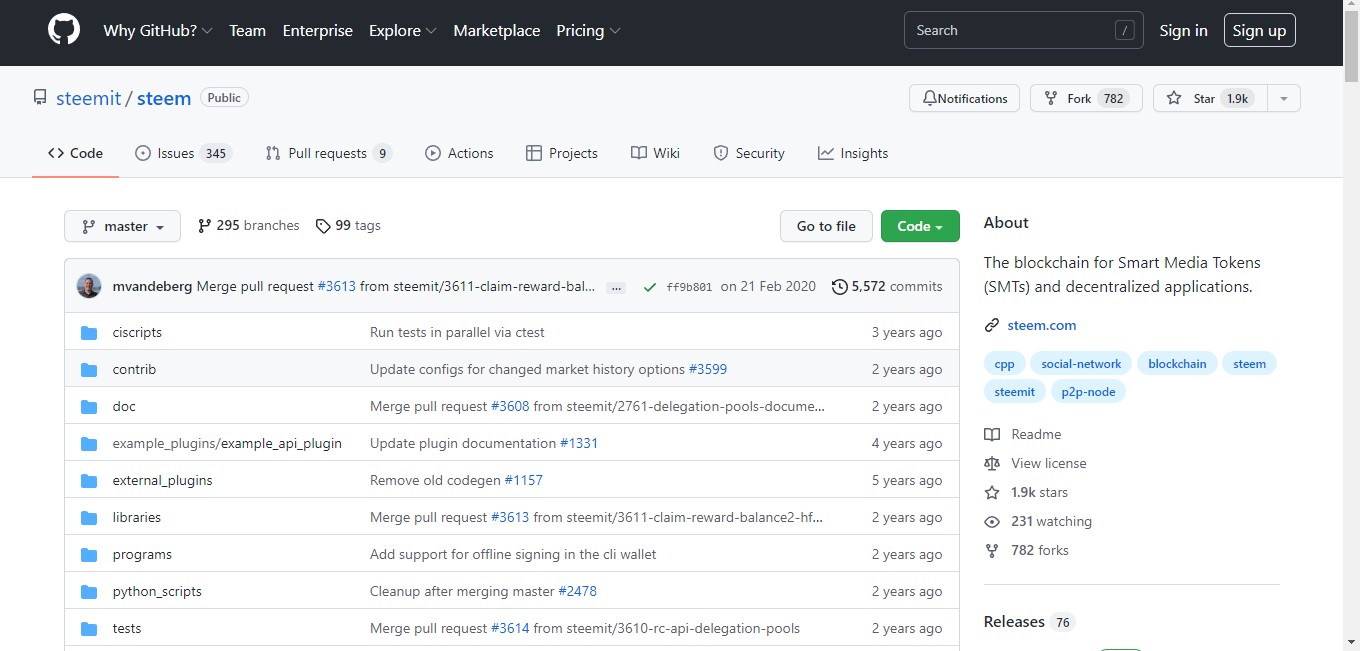Click the python_scripts folder icon
The height and width of the screenshot is (651, 1360).
coord(89,591)
